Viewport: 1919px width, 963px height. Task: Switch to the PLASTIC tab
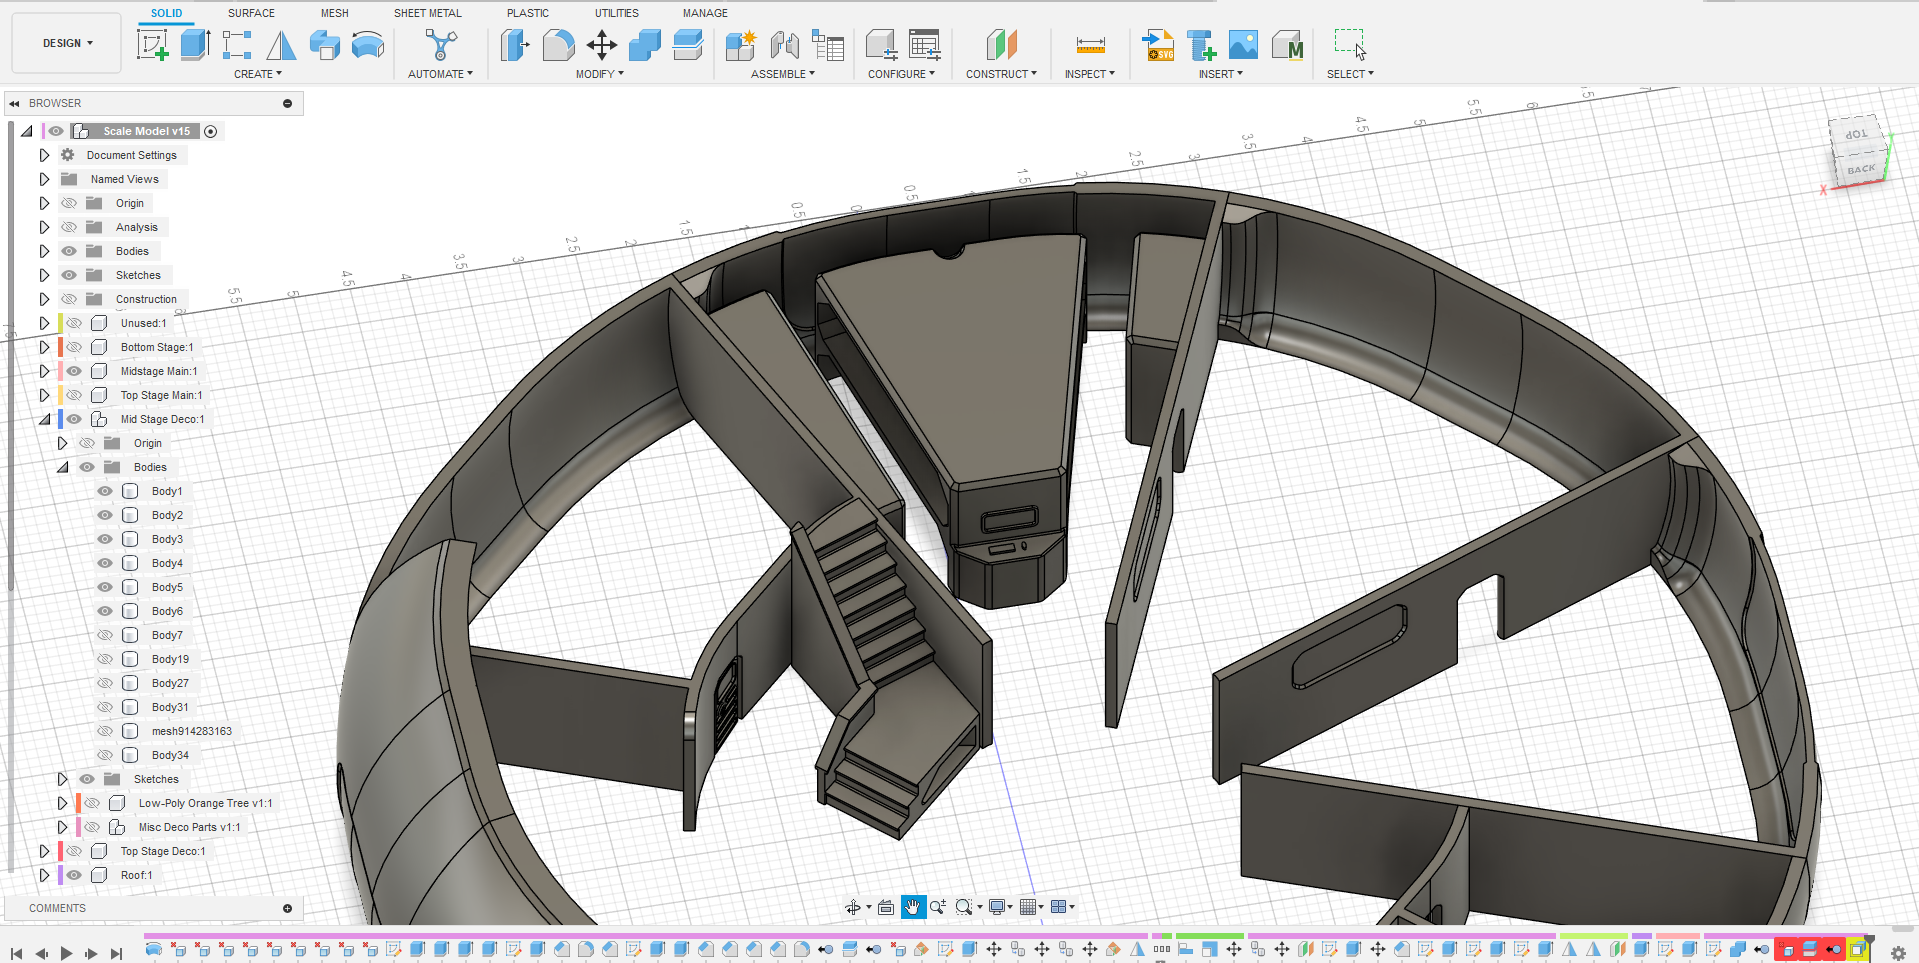click(528, 13)
